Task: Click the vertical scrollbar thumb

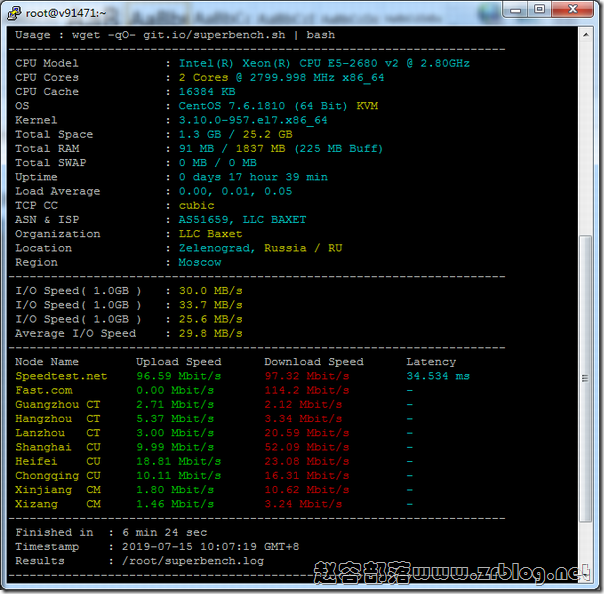Action: click(586, 378)
